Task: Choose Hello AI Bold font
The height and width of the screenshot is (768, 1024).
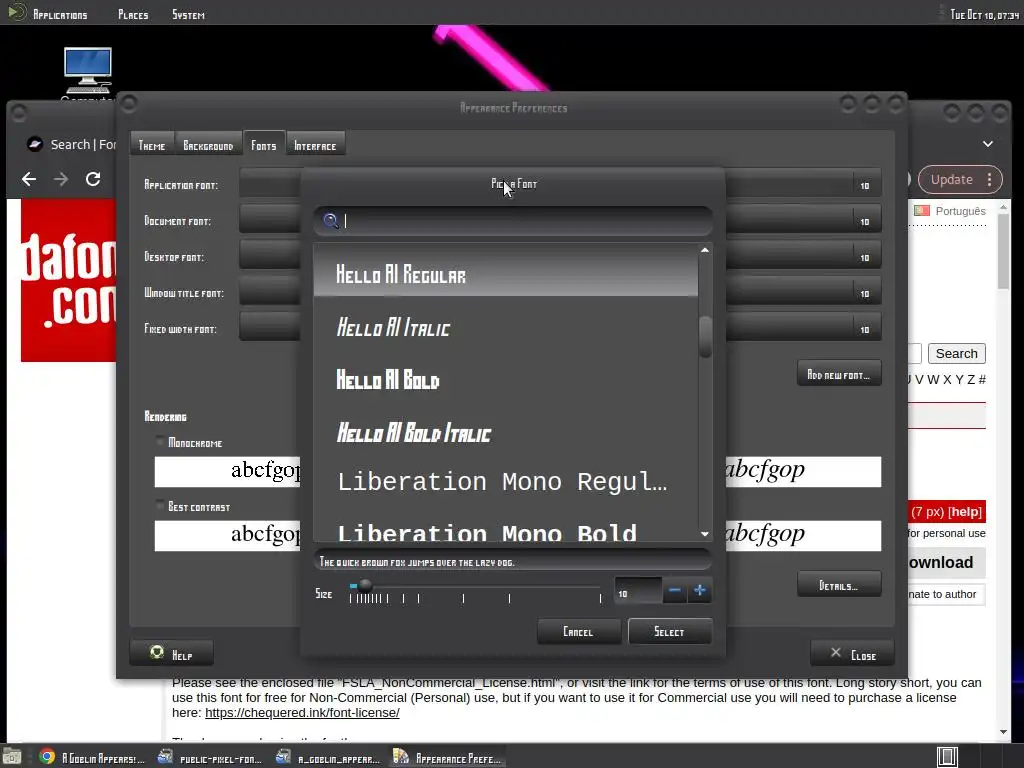Action: 505,379
